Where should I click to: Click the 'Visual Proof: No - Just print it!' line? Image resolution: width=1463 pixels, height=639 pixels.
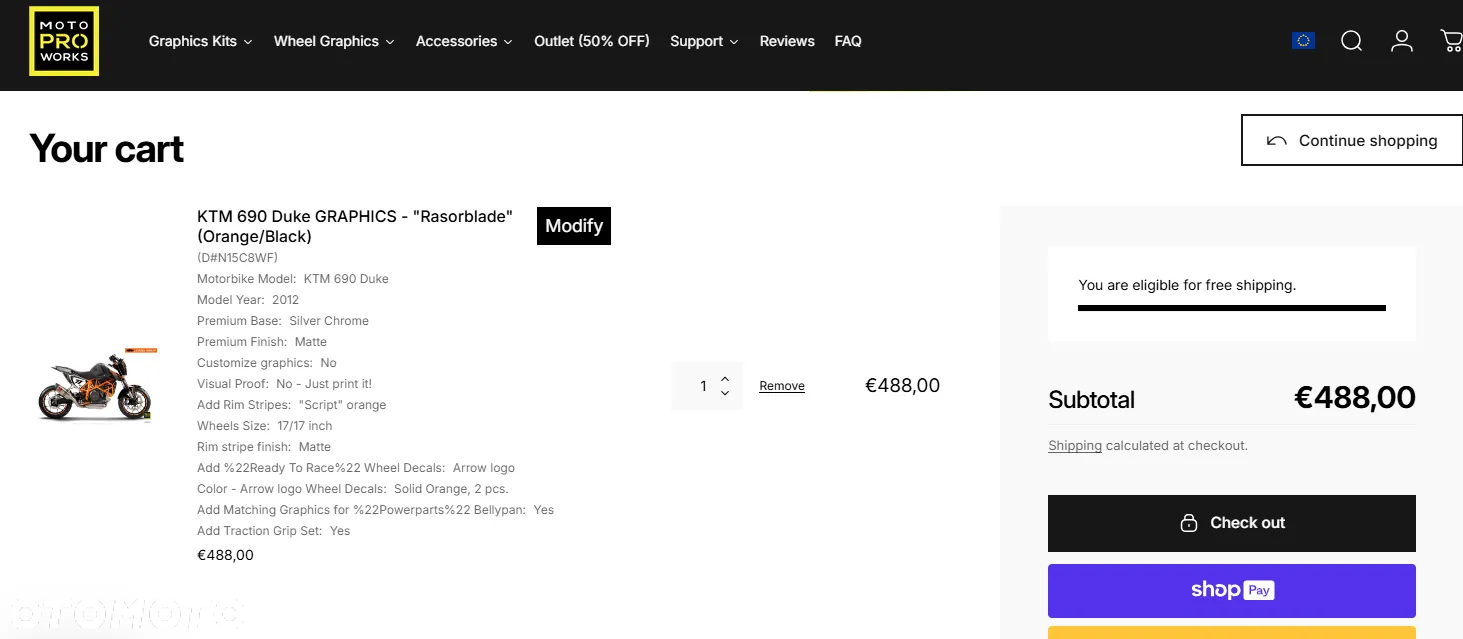[284, 384]
